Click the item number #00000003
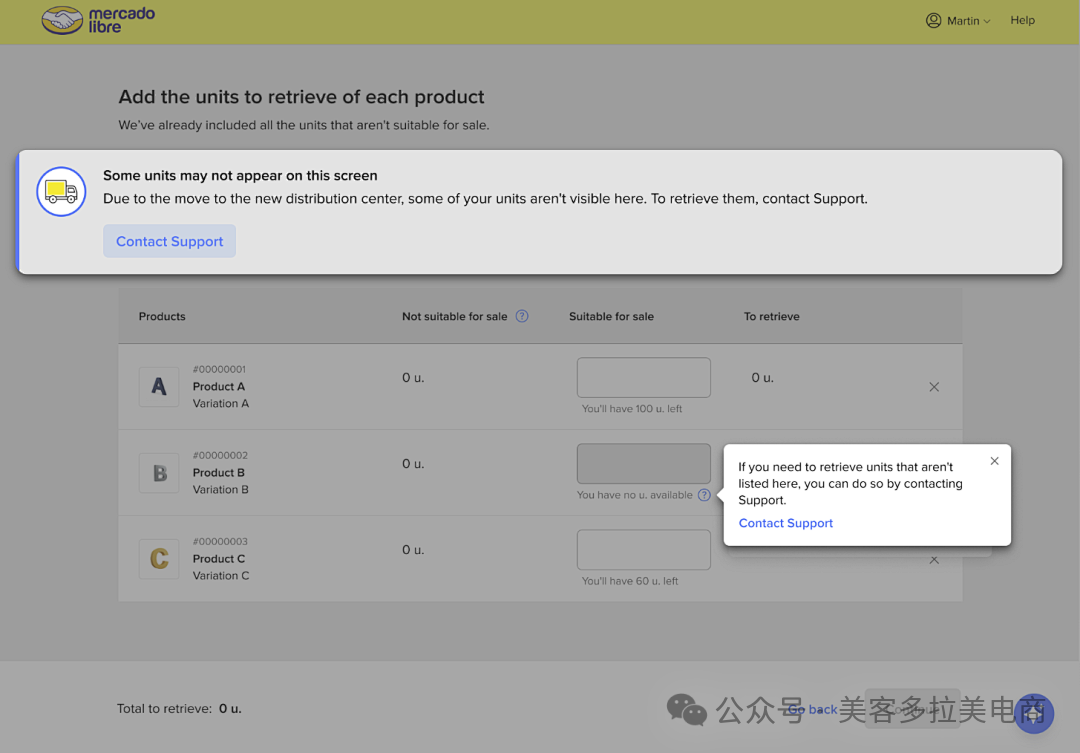 point(220,541)
